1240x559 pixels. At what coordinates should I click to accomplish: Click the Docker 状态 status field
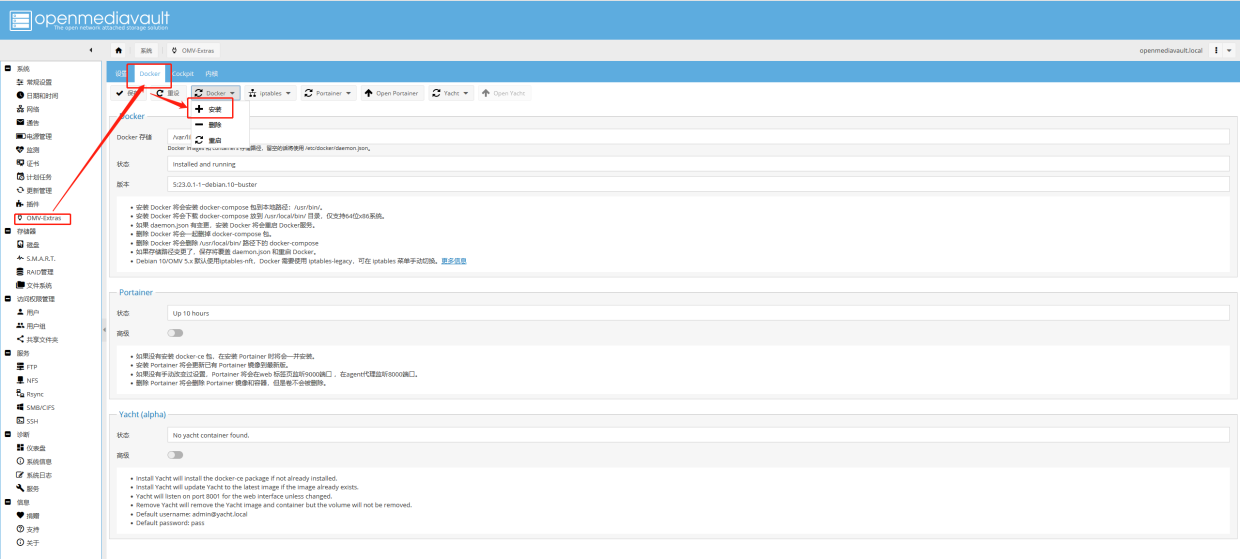(698, 163)
